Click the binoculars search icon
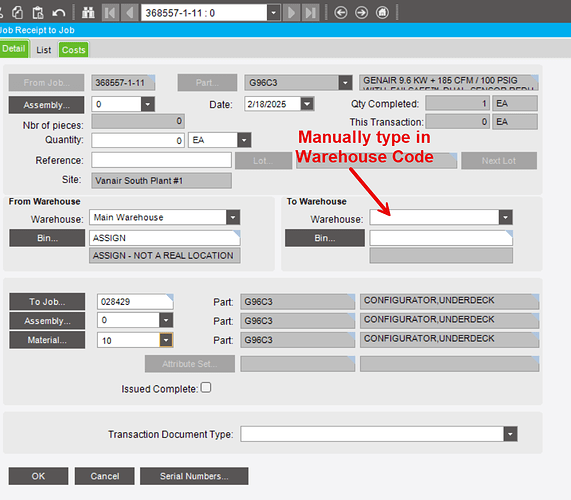Image resolution: width=571 pixels, height=500 pixels. [x=88, y=13]
